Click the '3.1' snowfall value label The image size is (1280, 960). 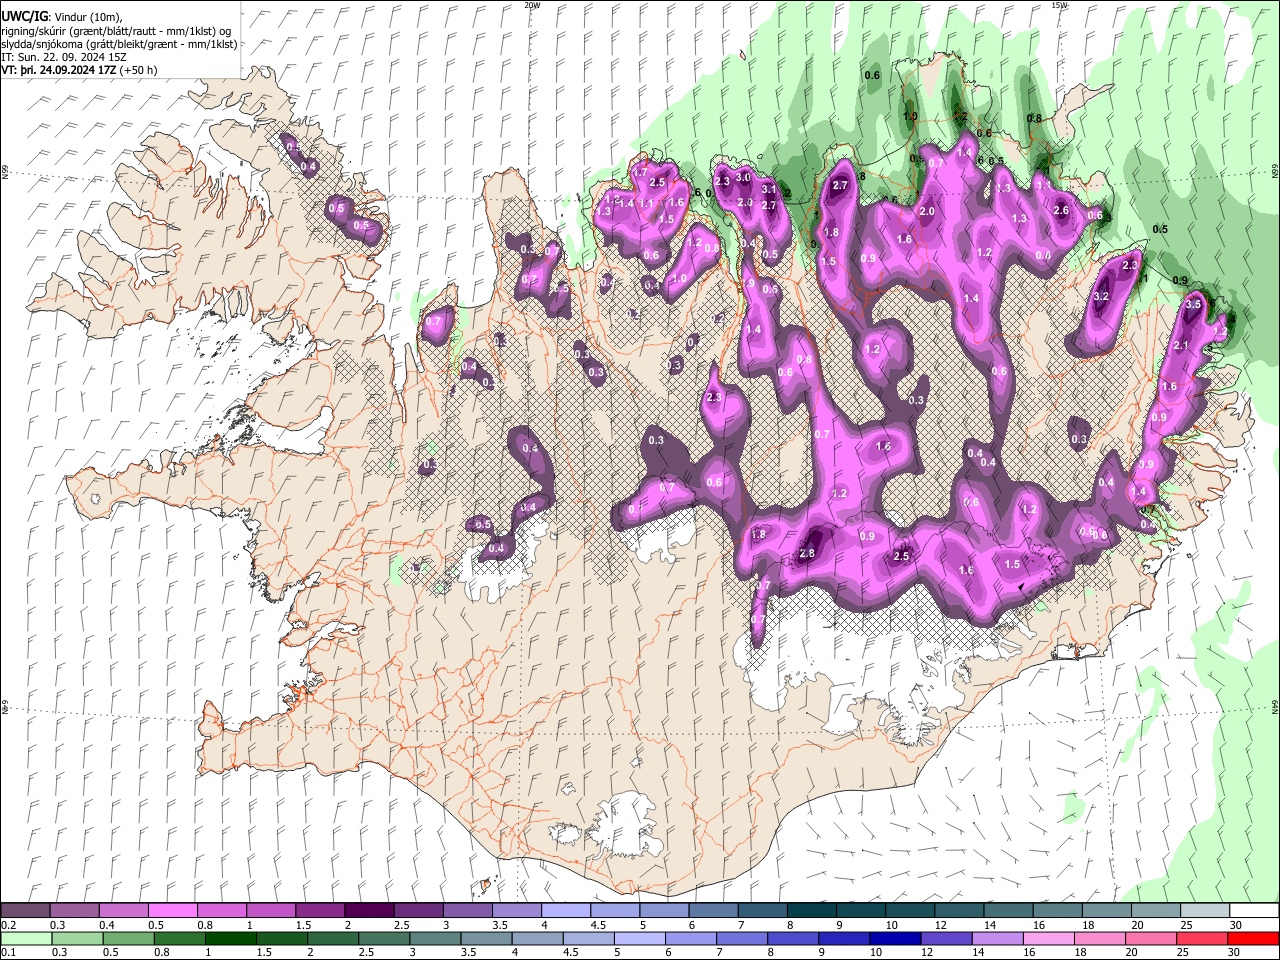[769, 189]
